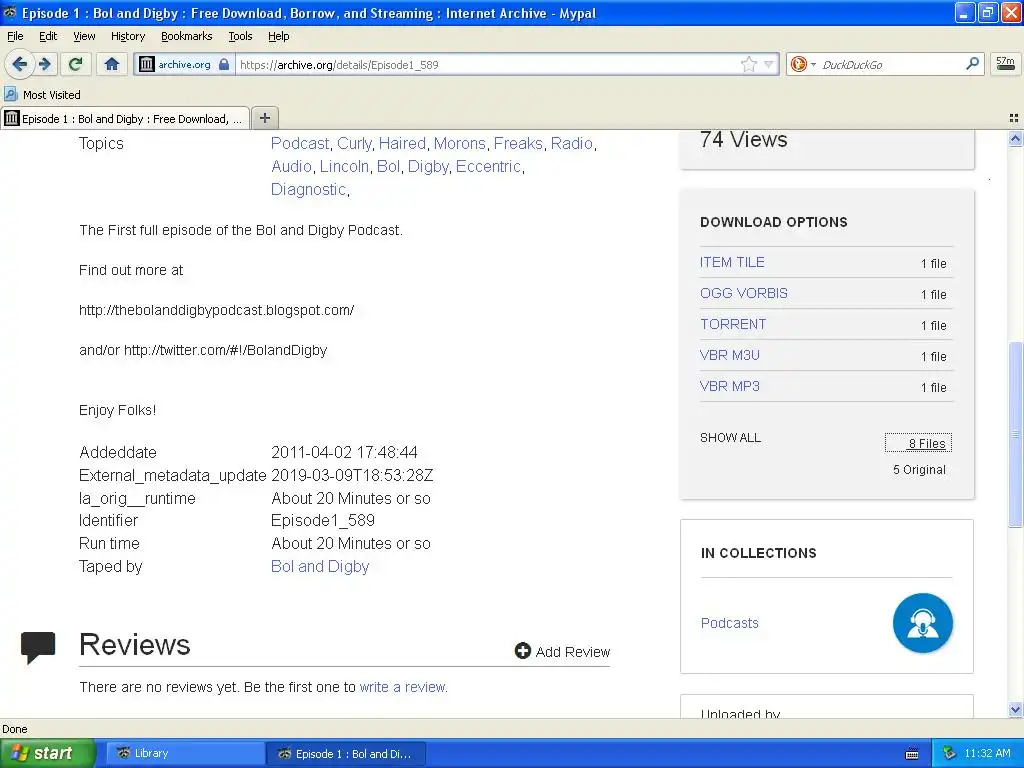Open the Bol topic link
Viewport: 1024px width, 768px height.
tap(388, 167)
